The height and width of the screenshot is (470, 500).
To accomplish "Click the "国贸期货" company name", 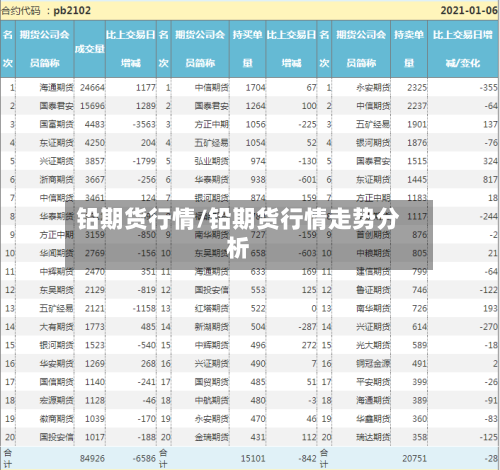I will [x=212, y=382].
